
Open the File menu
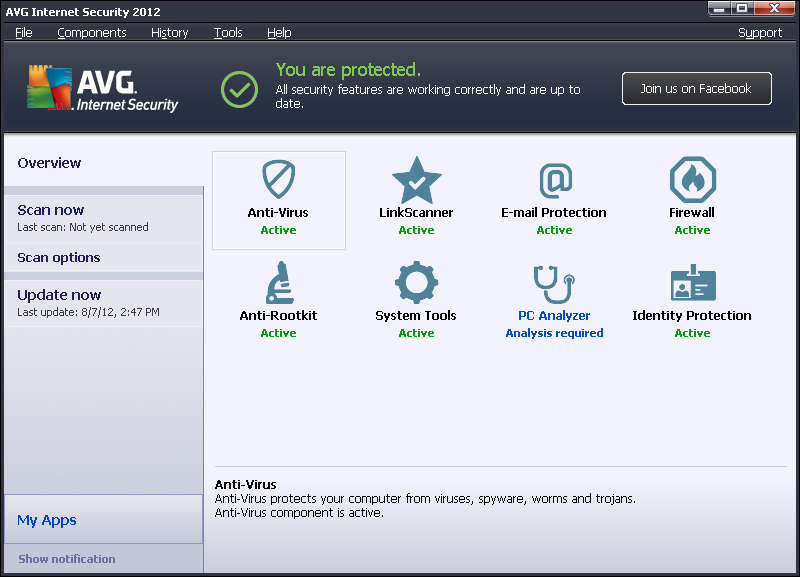24,33
